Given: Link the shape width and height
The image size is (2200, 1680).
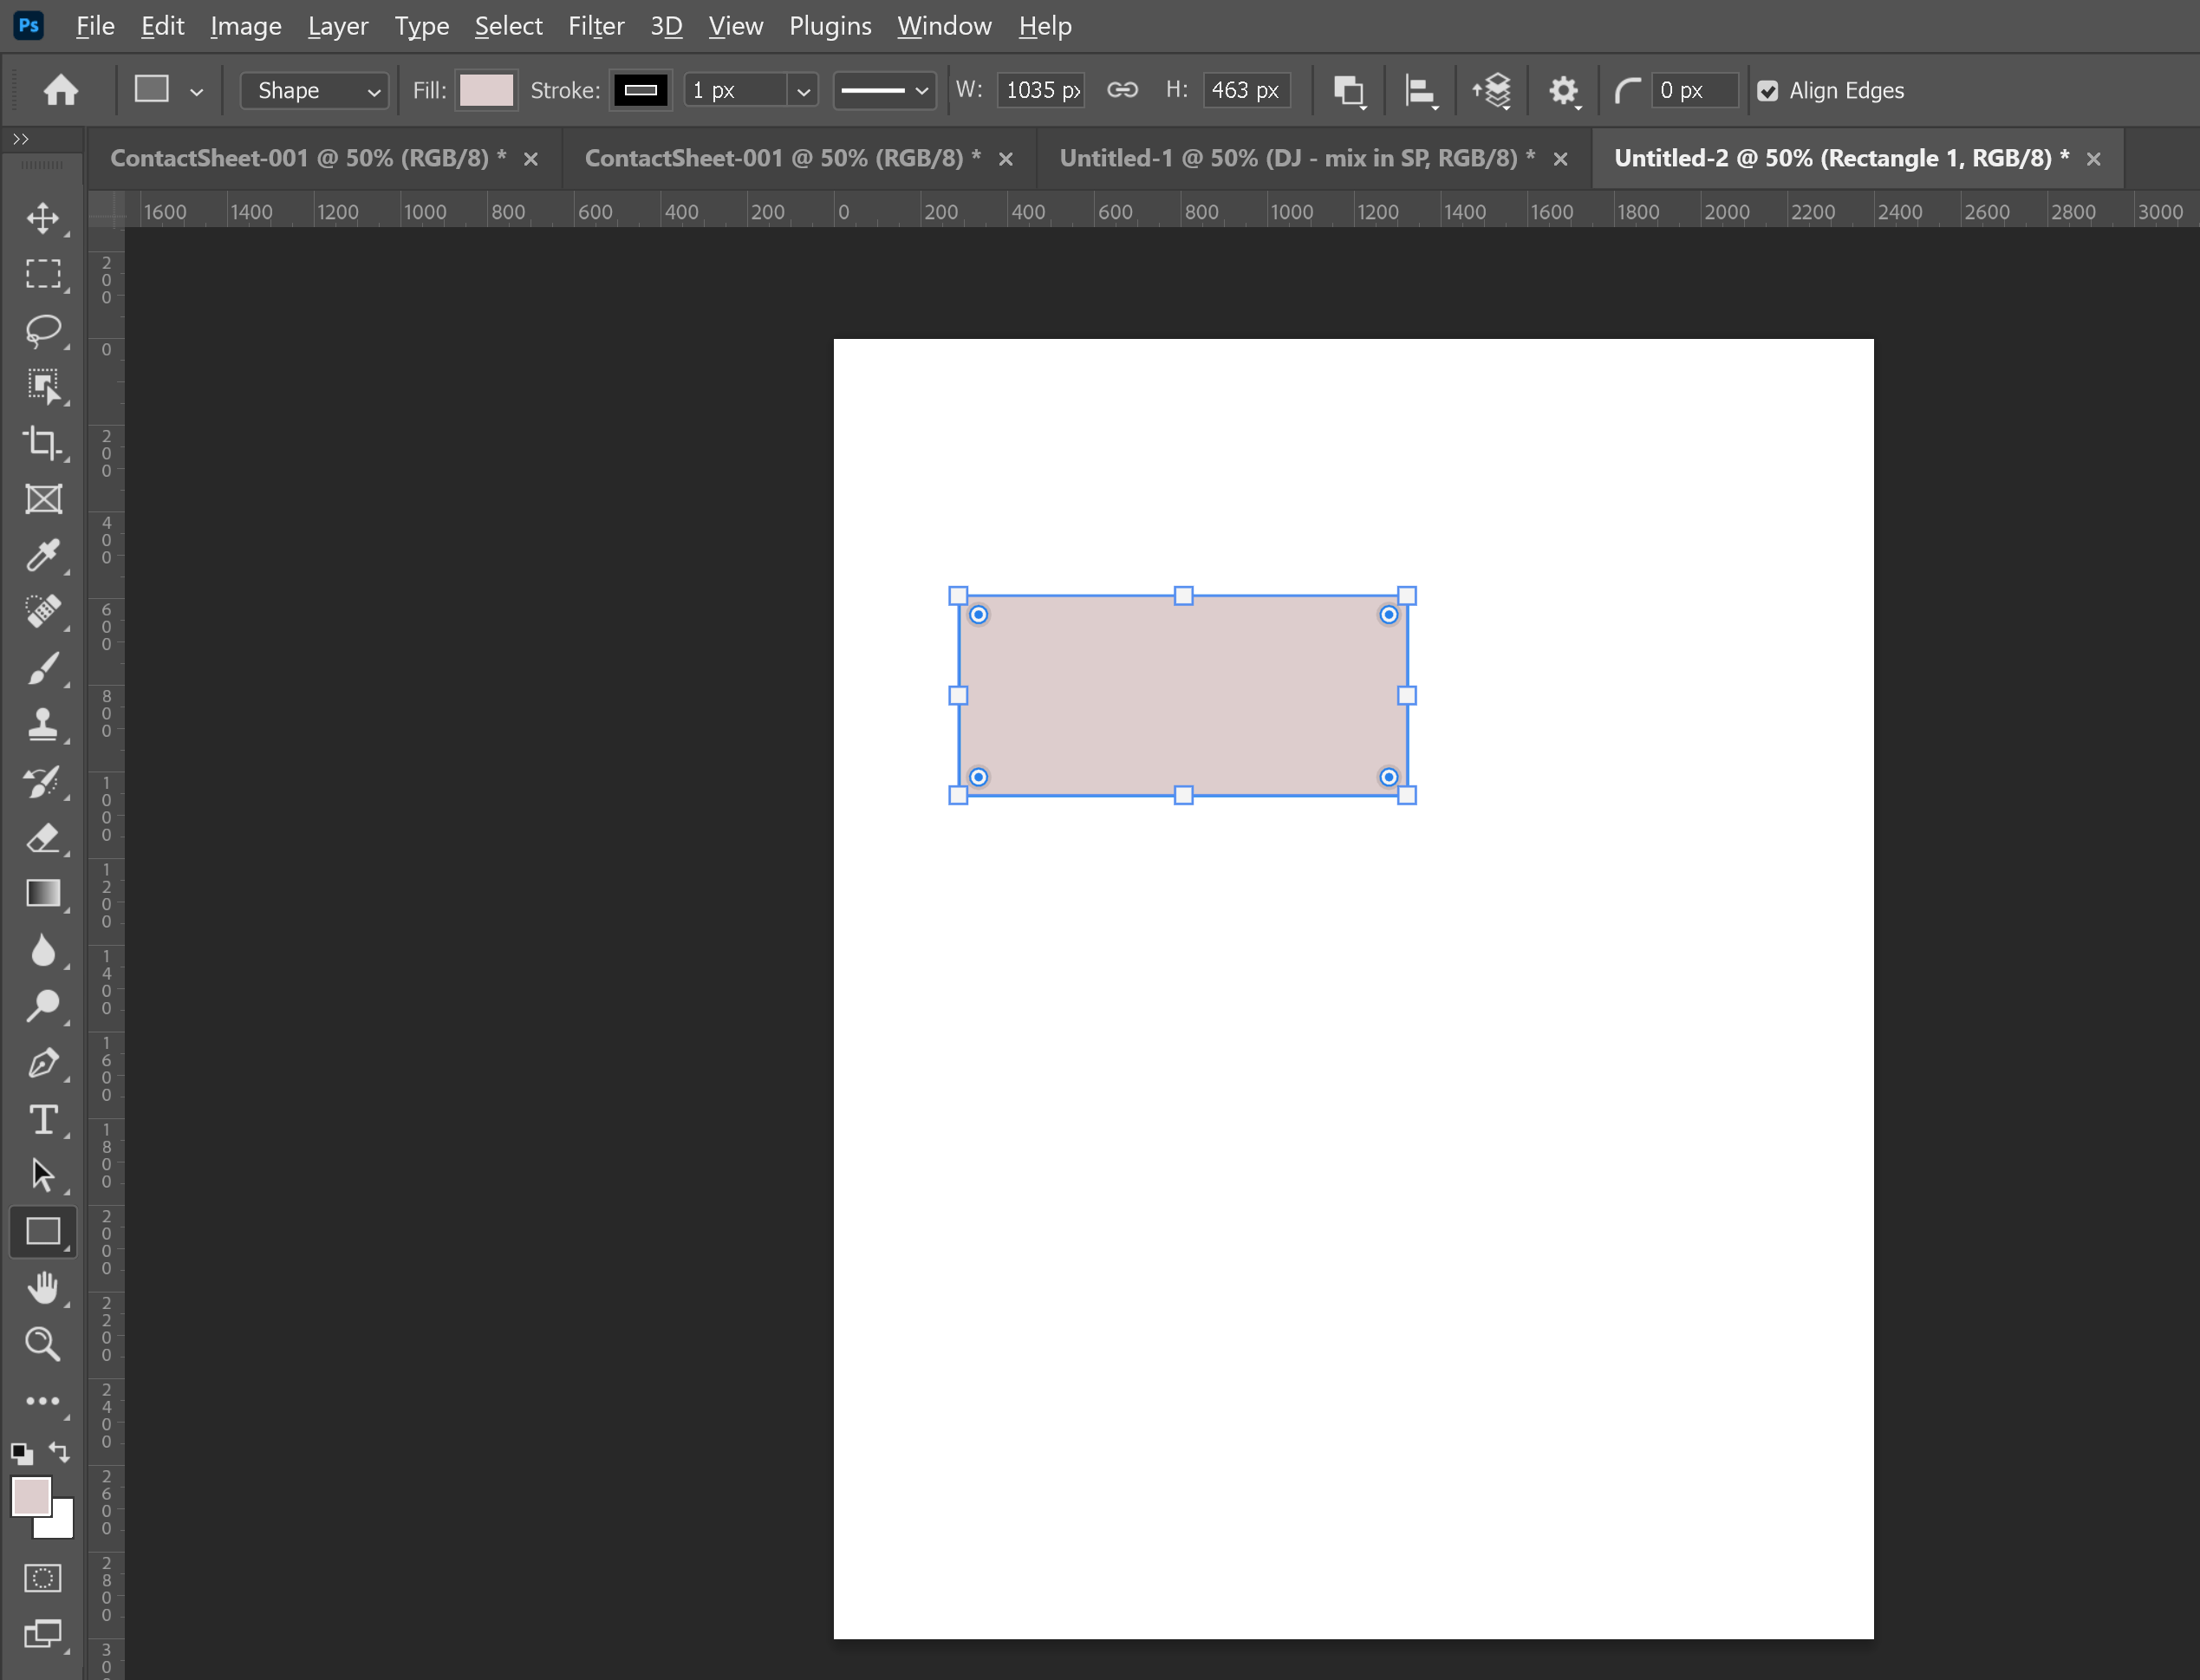Looking at the screenshot, I should click(x=1122, y=90).
